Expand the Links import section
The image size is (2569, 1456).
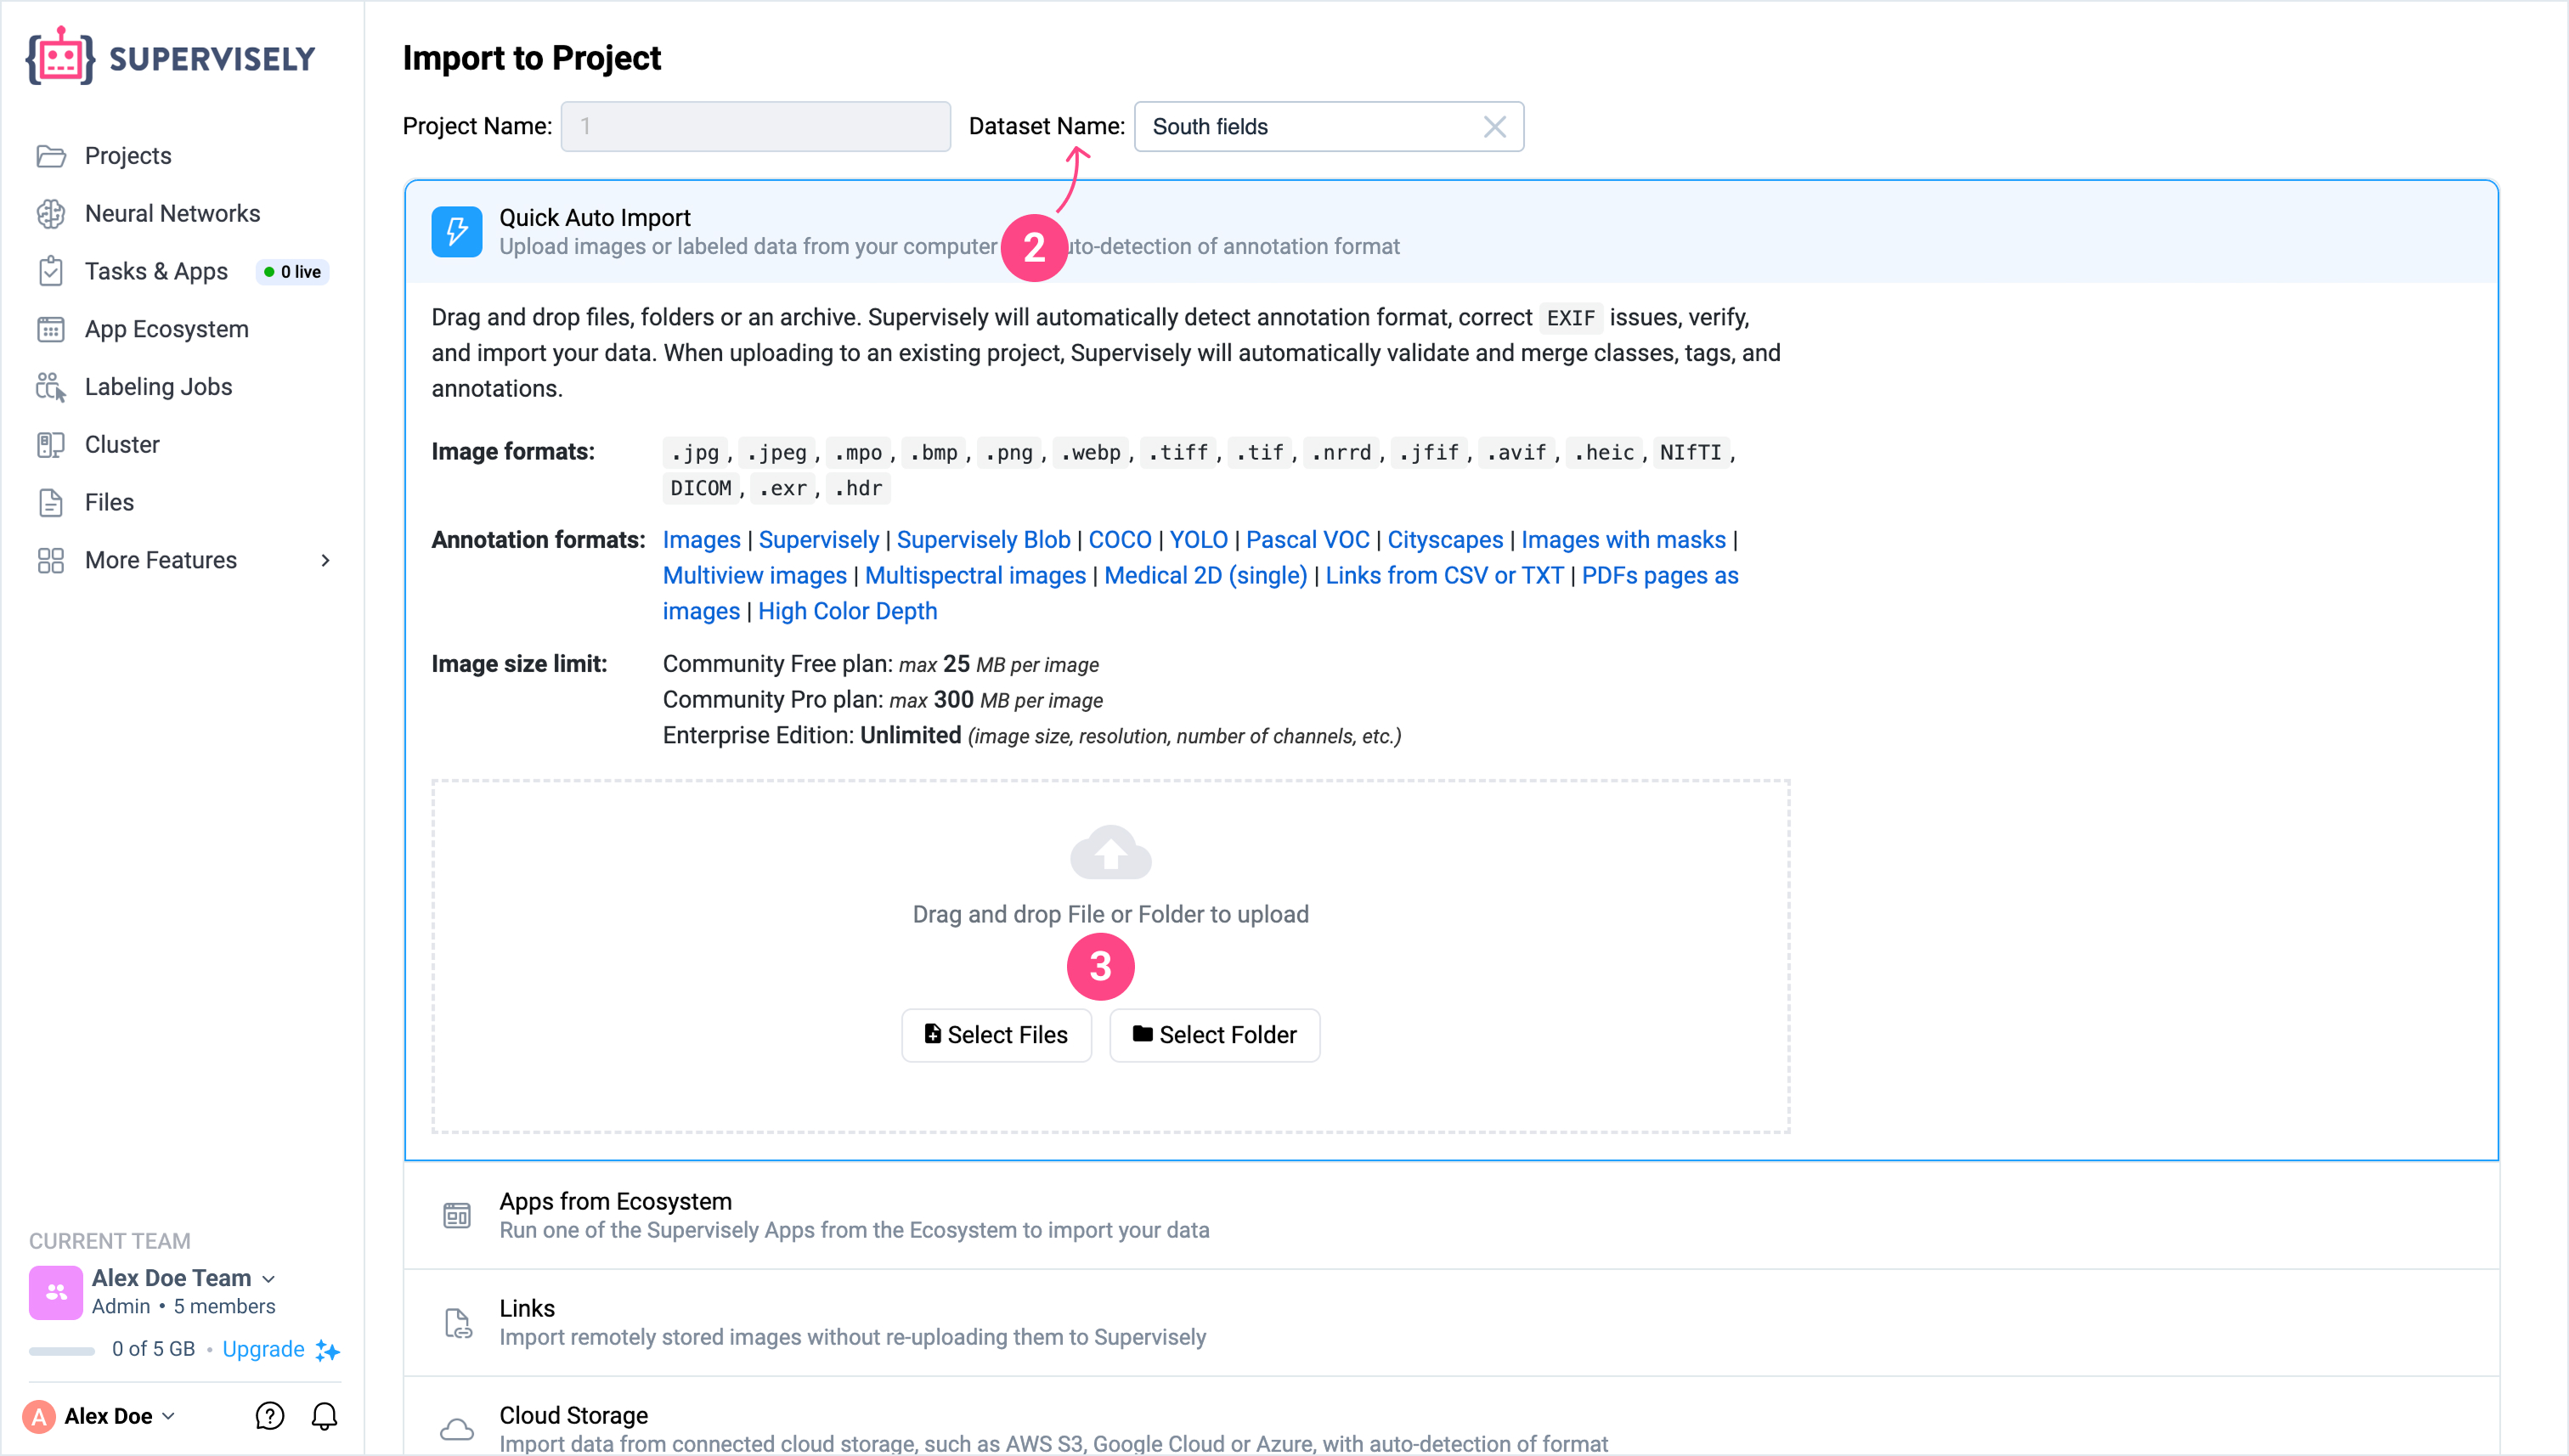click(852, 1322)
